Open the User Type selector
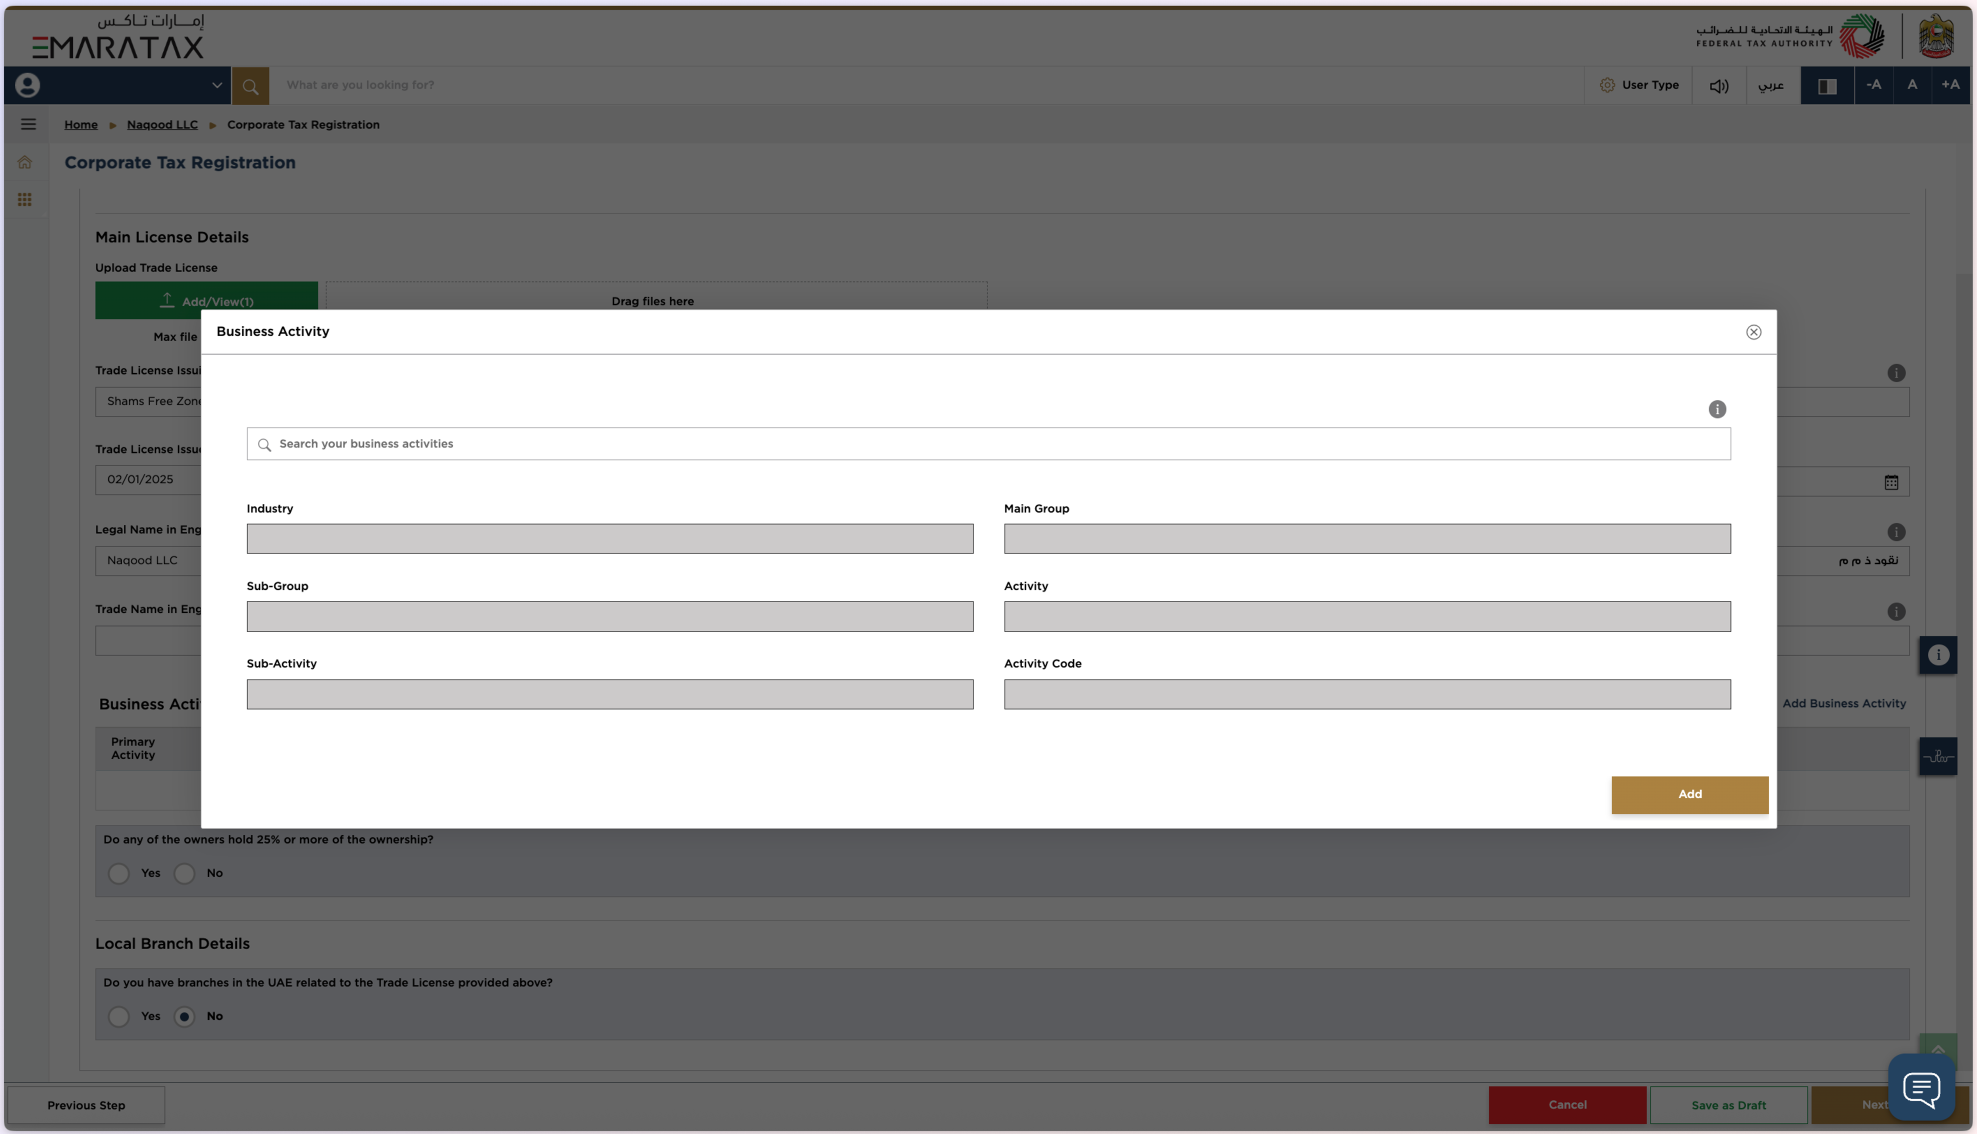This screenshot has width=1977, height=1134. pyautogui.click(x=1638, y=86)
